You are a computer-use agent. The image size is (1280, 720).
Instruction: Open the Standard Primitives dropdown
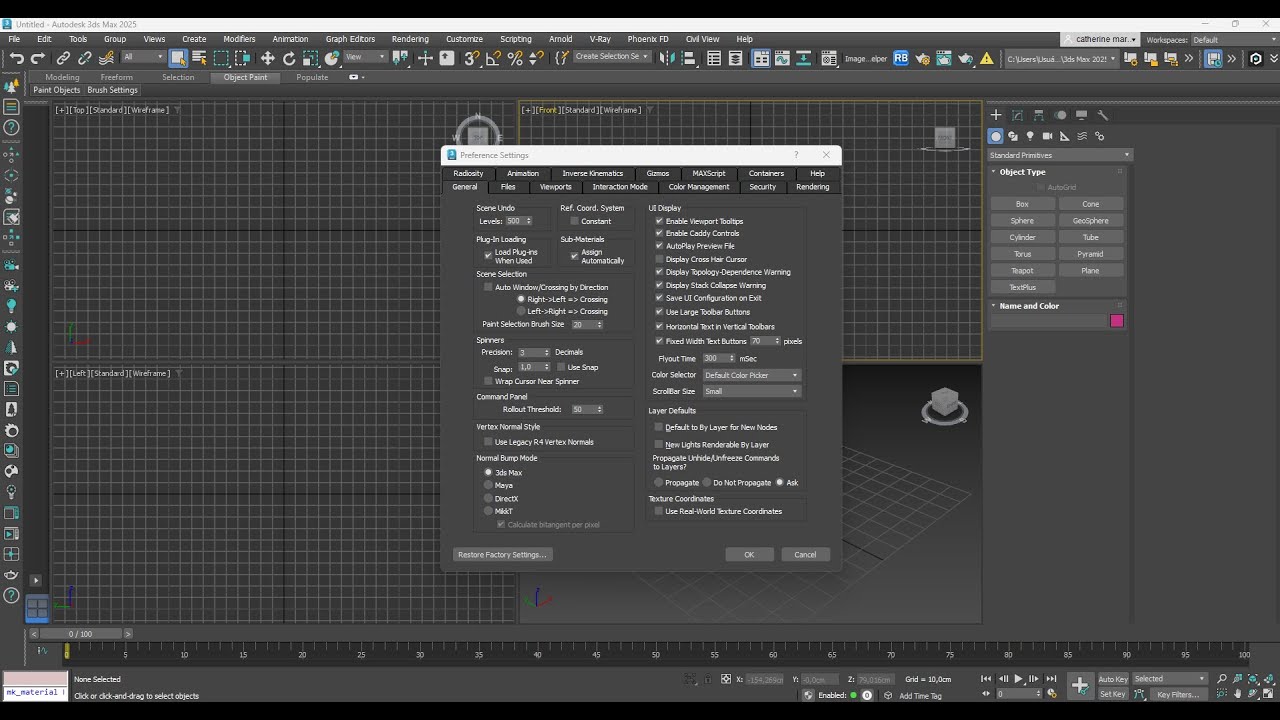click(1059, 155)
